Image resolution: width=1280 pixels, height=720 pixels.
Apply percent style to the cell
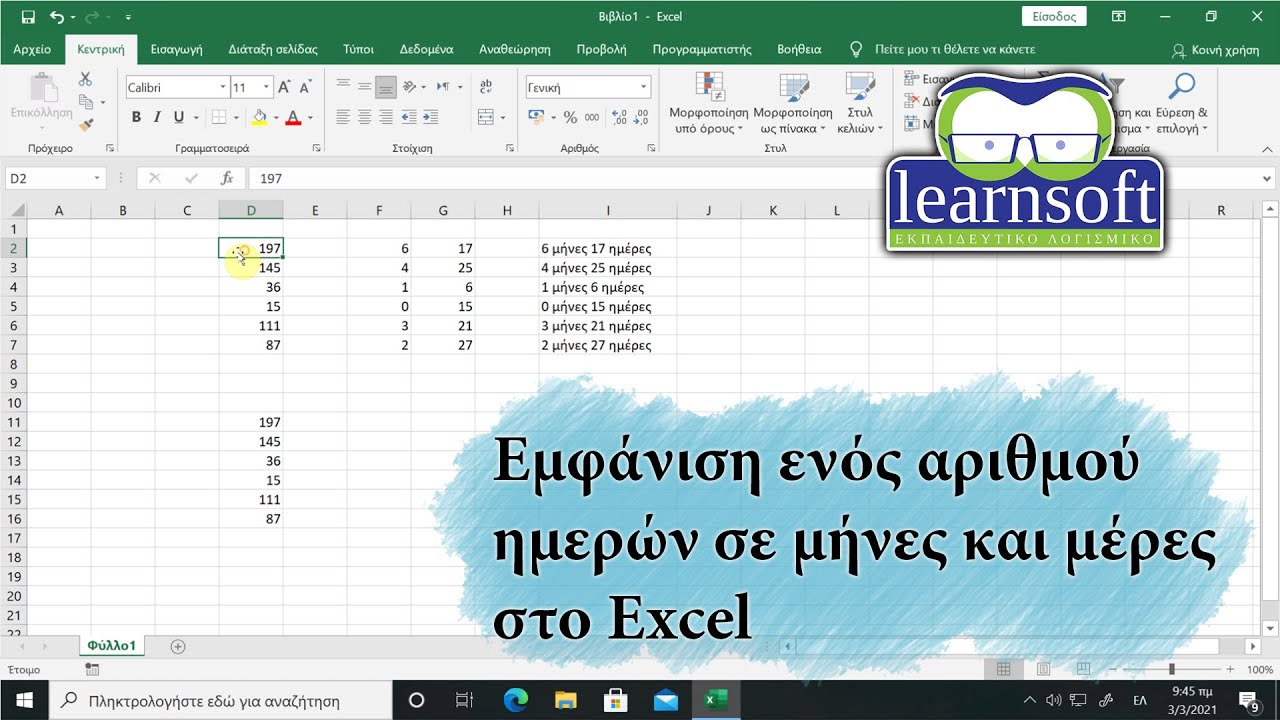click(570, 117)
